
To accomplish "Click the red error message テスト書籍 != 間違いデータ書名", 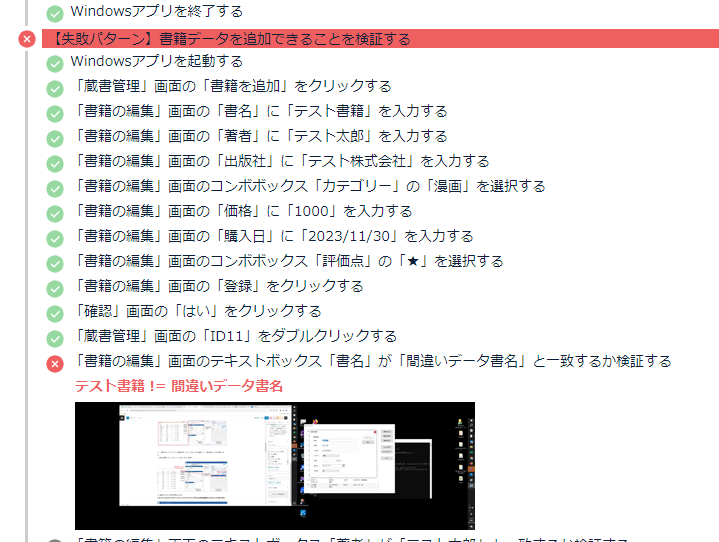I will click(x=179, y=386).
